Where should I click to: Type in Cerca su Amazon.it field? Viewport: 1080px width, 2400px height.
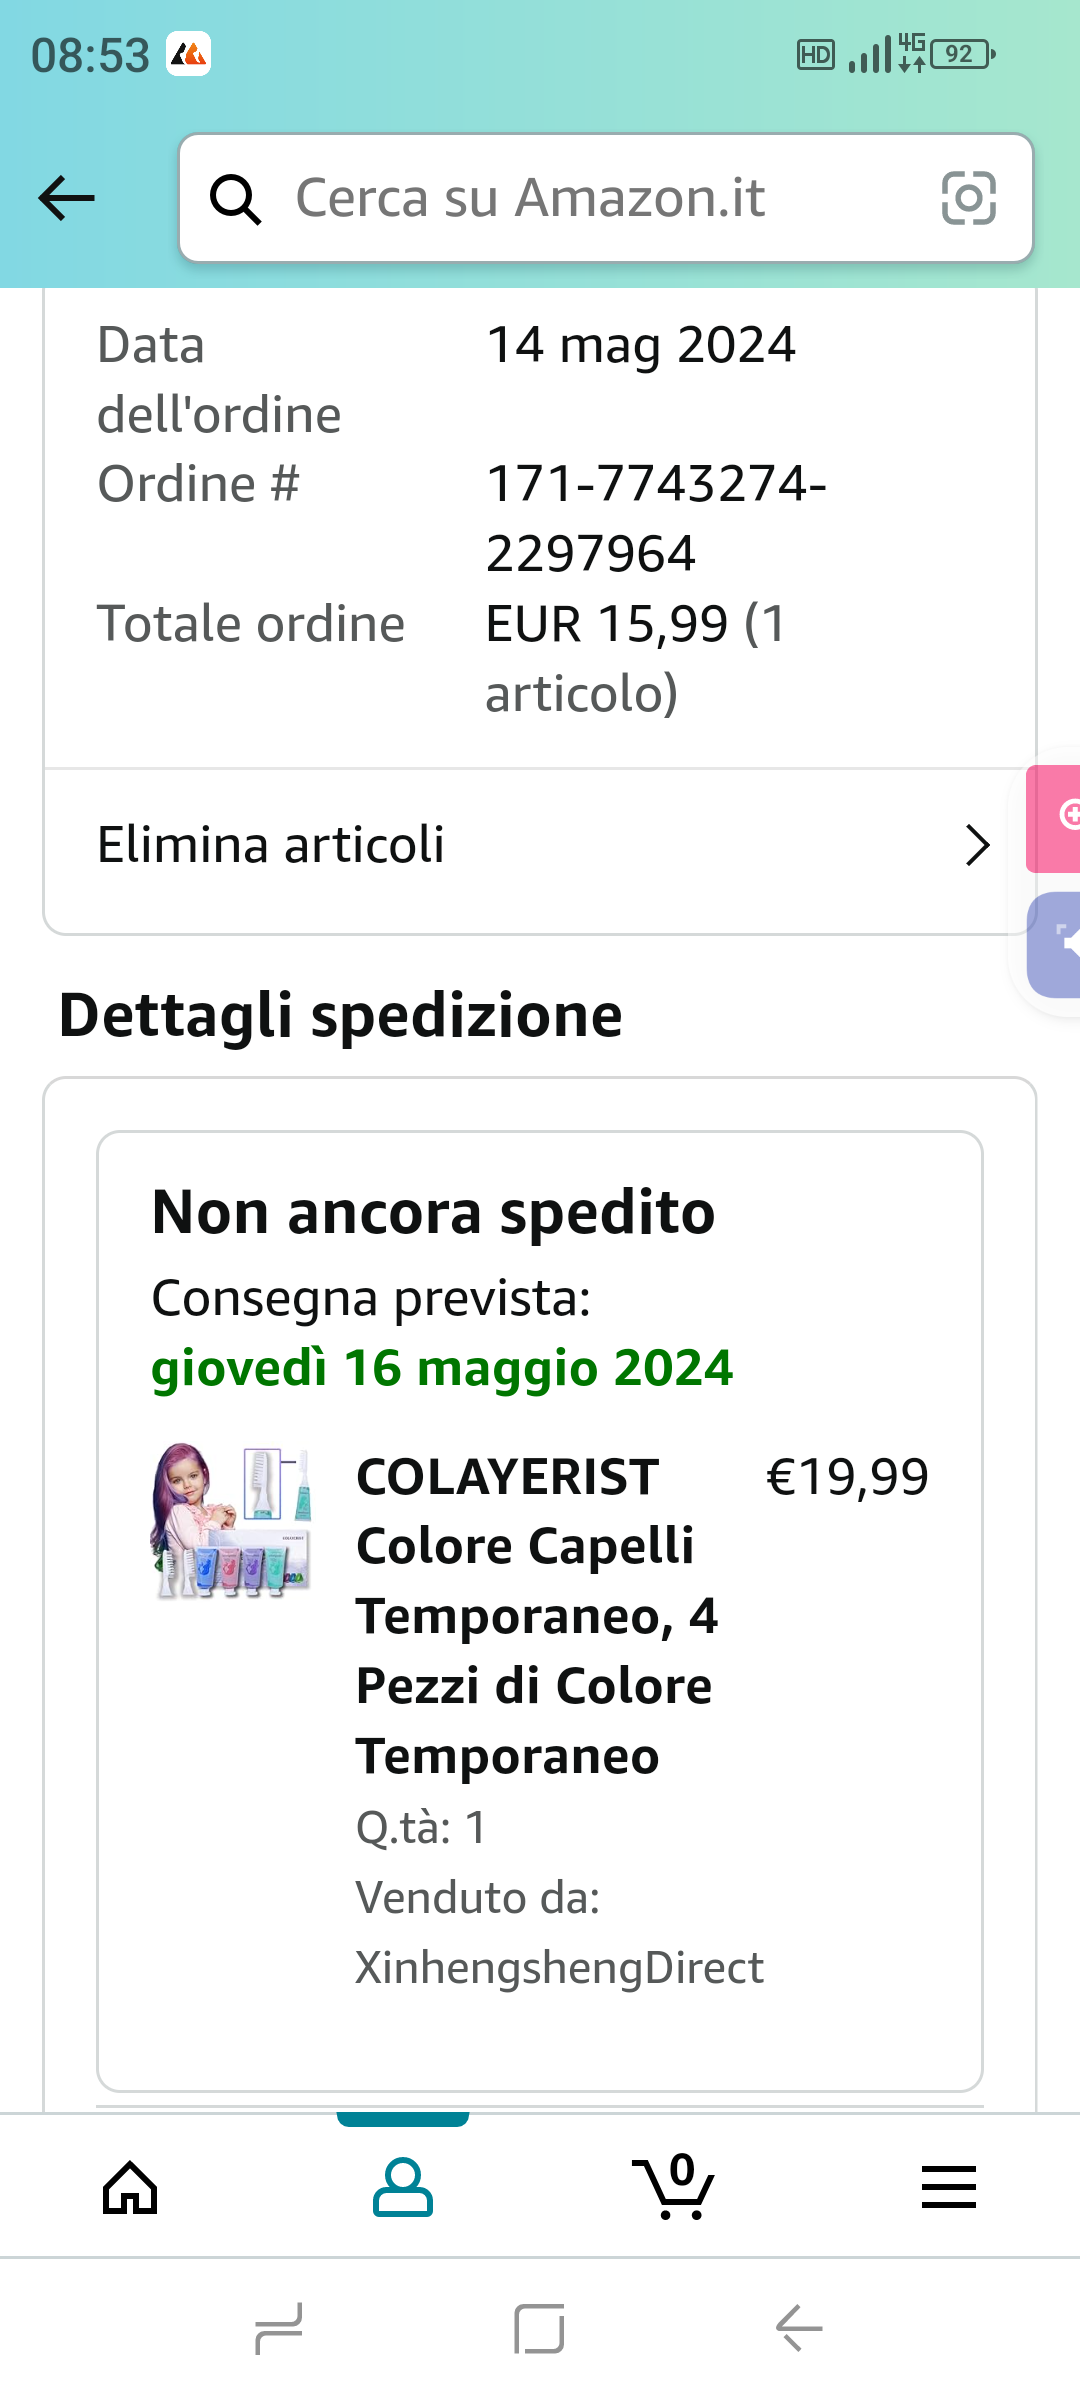point(600,198)
